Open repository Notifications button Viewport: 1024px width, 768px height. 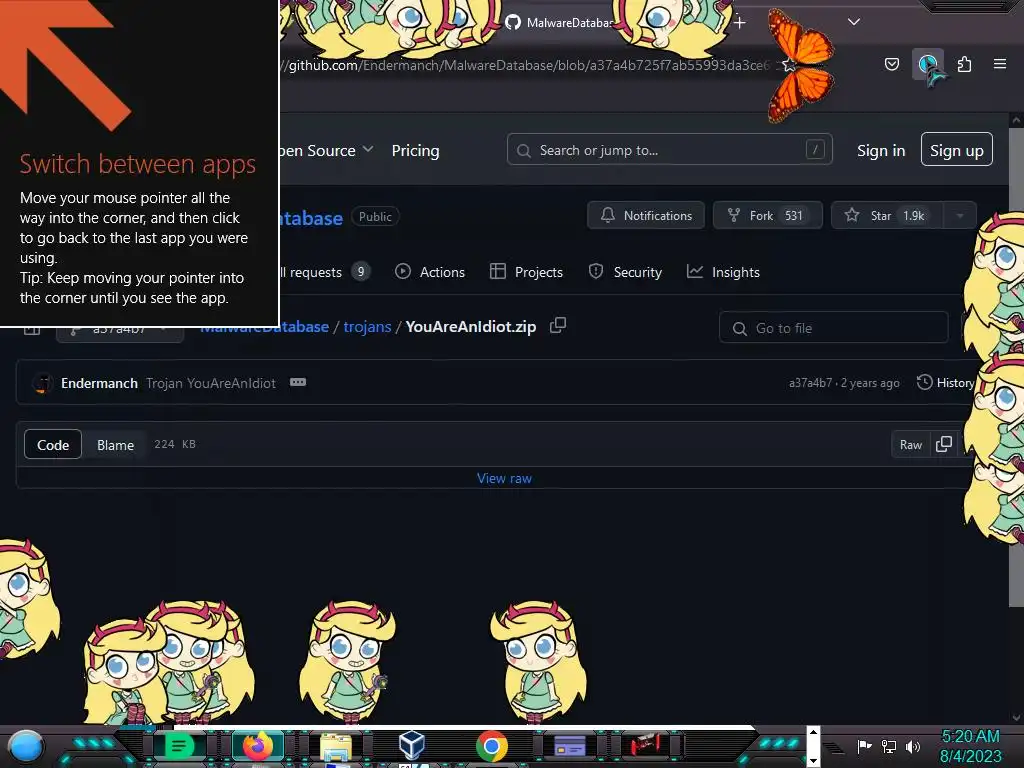646,216
